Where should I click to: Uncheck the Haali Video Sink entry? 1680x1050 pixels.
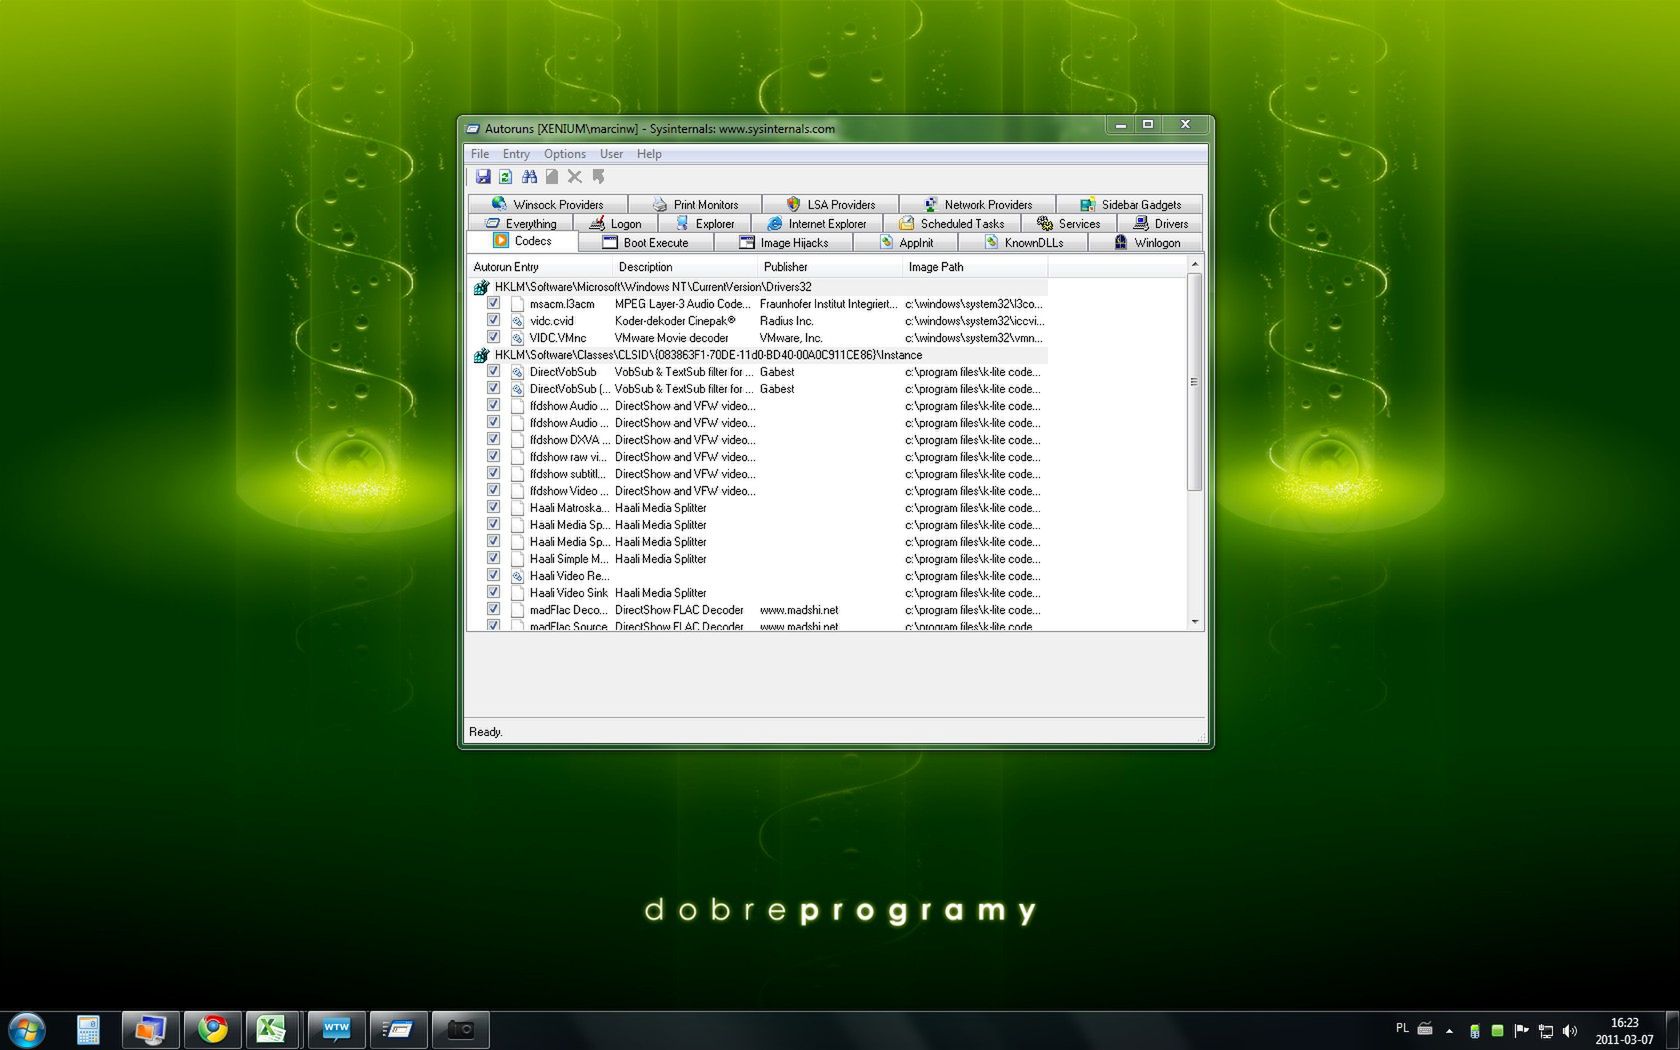493,592
